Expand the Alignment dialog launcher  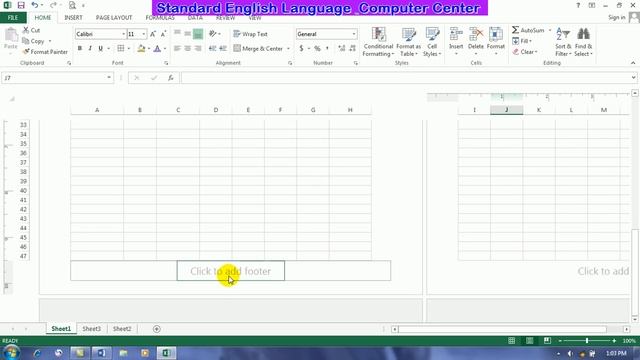(290, 63)
